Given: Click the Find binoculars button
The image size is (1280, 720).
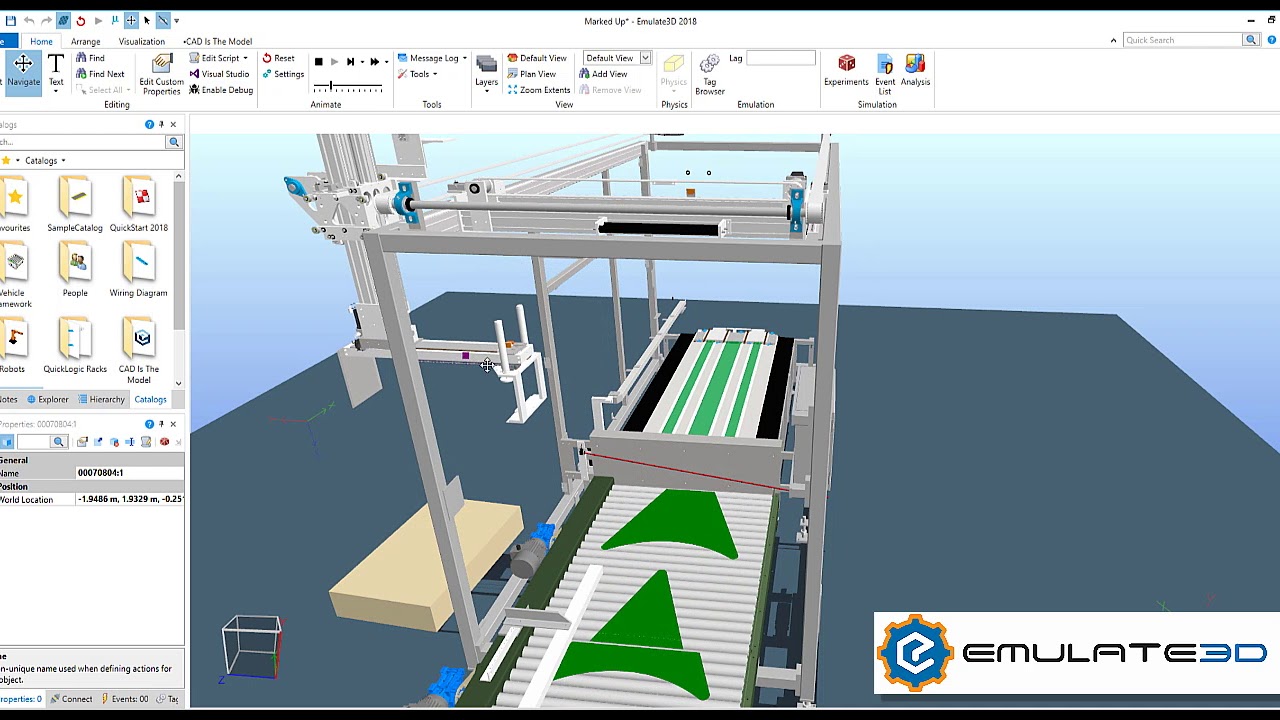Looking at the screenshot, I should coord(90,58).
